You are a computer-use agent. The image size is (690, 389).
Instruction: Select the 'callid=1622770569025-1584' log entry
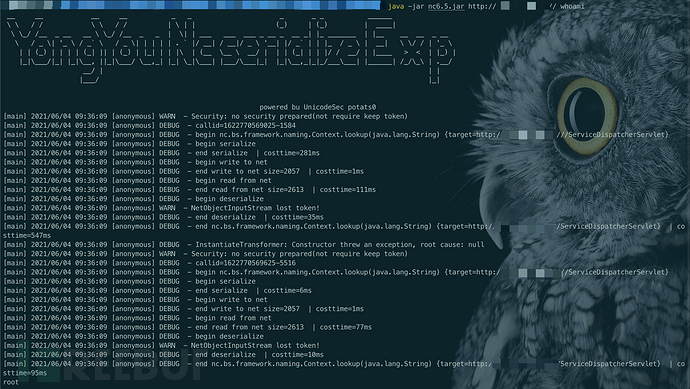pos(149,125)
